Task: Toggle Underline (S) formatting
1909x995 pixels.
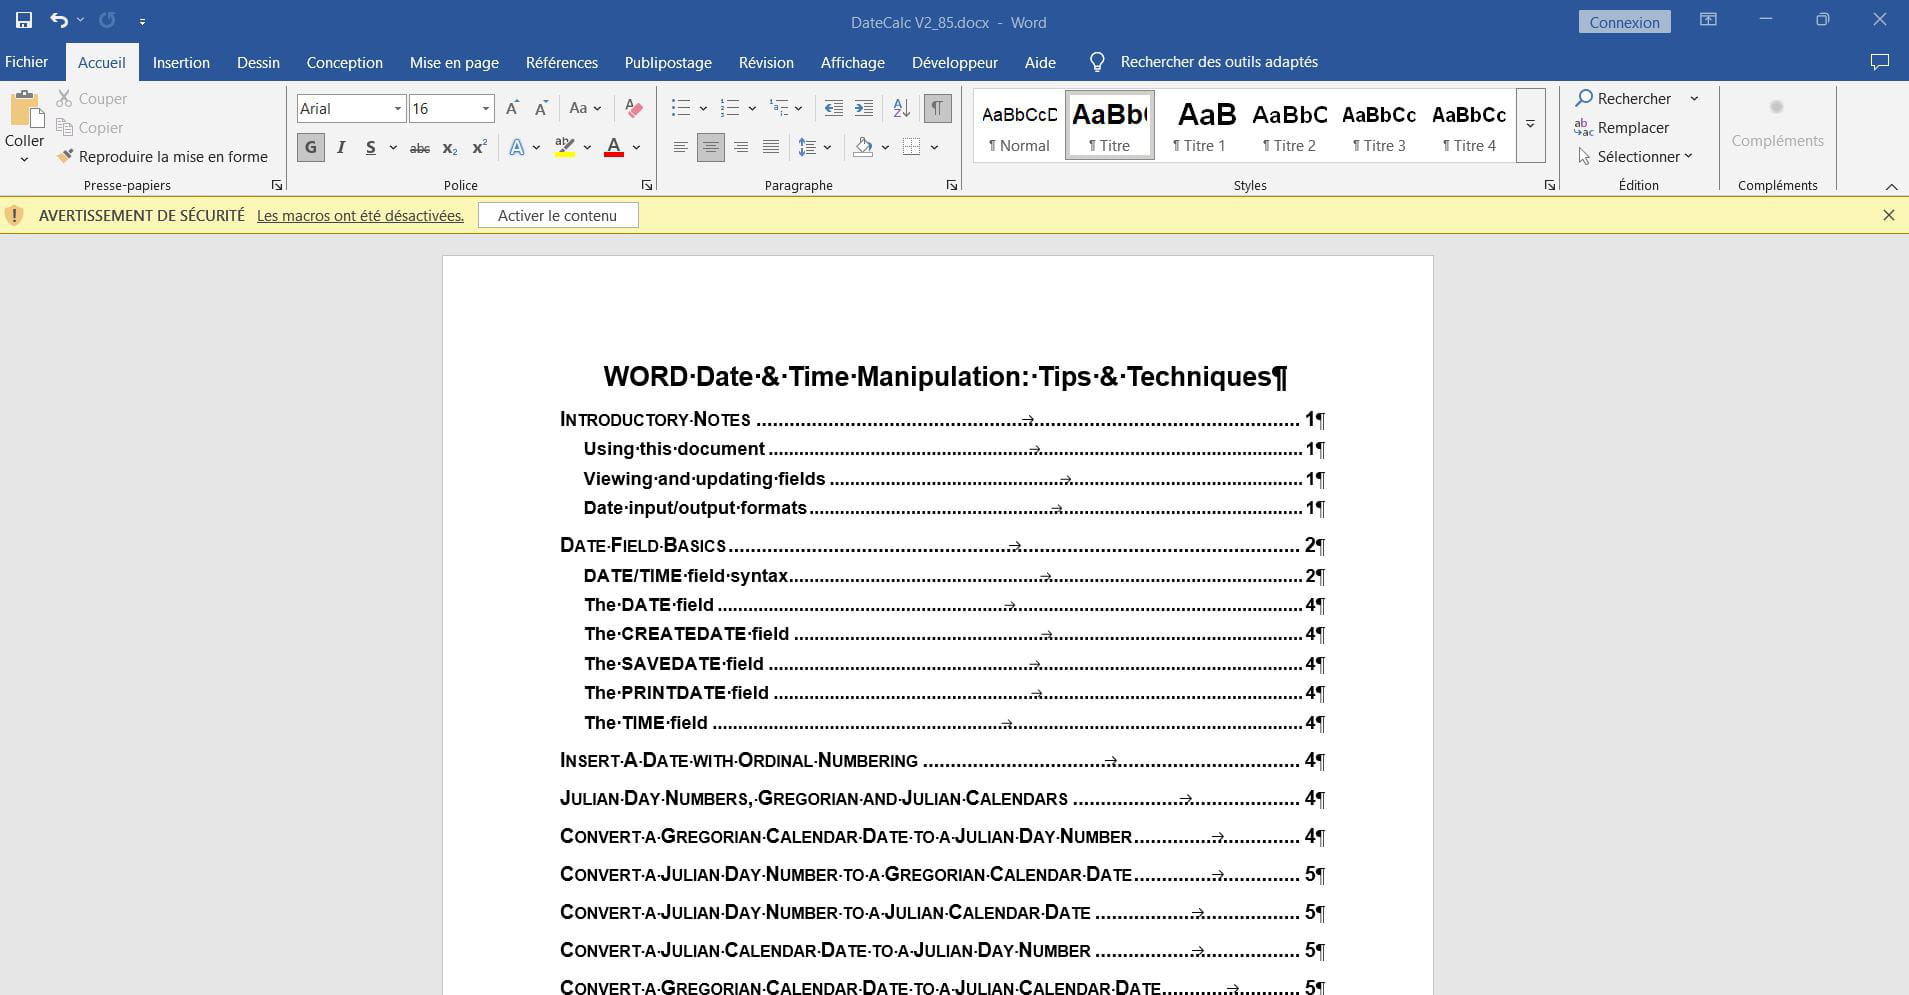Action: [x=371, y=148]
